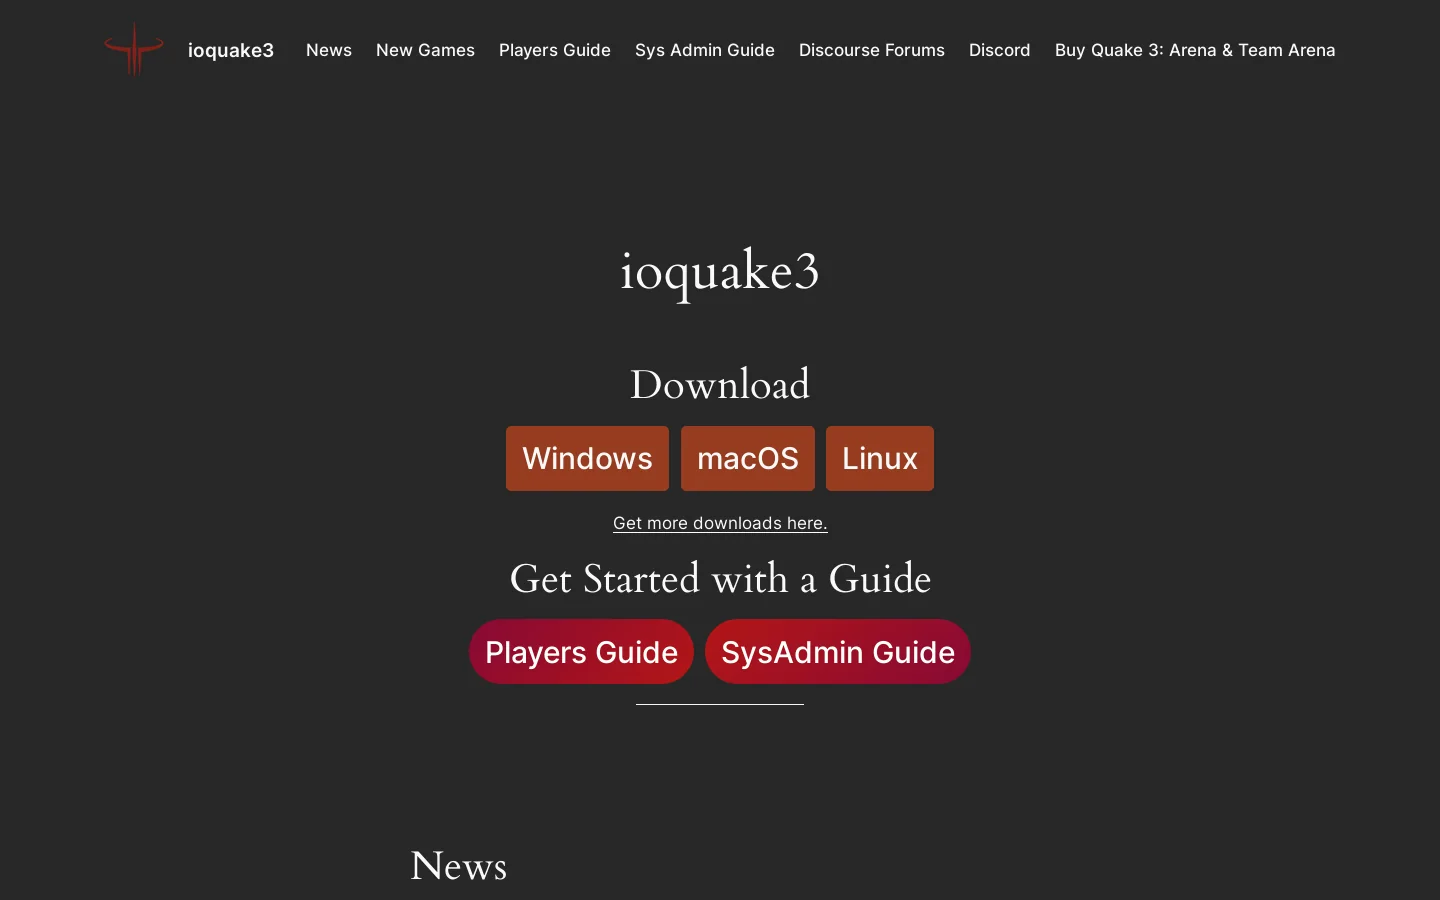This screenshot has height=900, width=1440.
Task: Download the macOS build
Action: [748, 458]
